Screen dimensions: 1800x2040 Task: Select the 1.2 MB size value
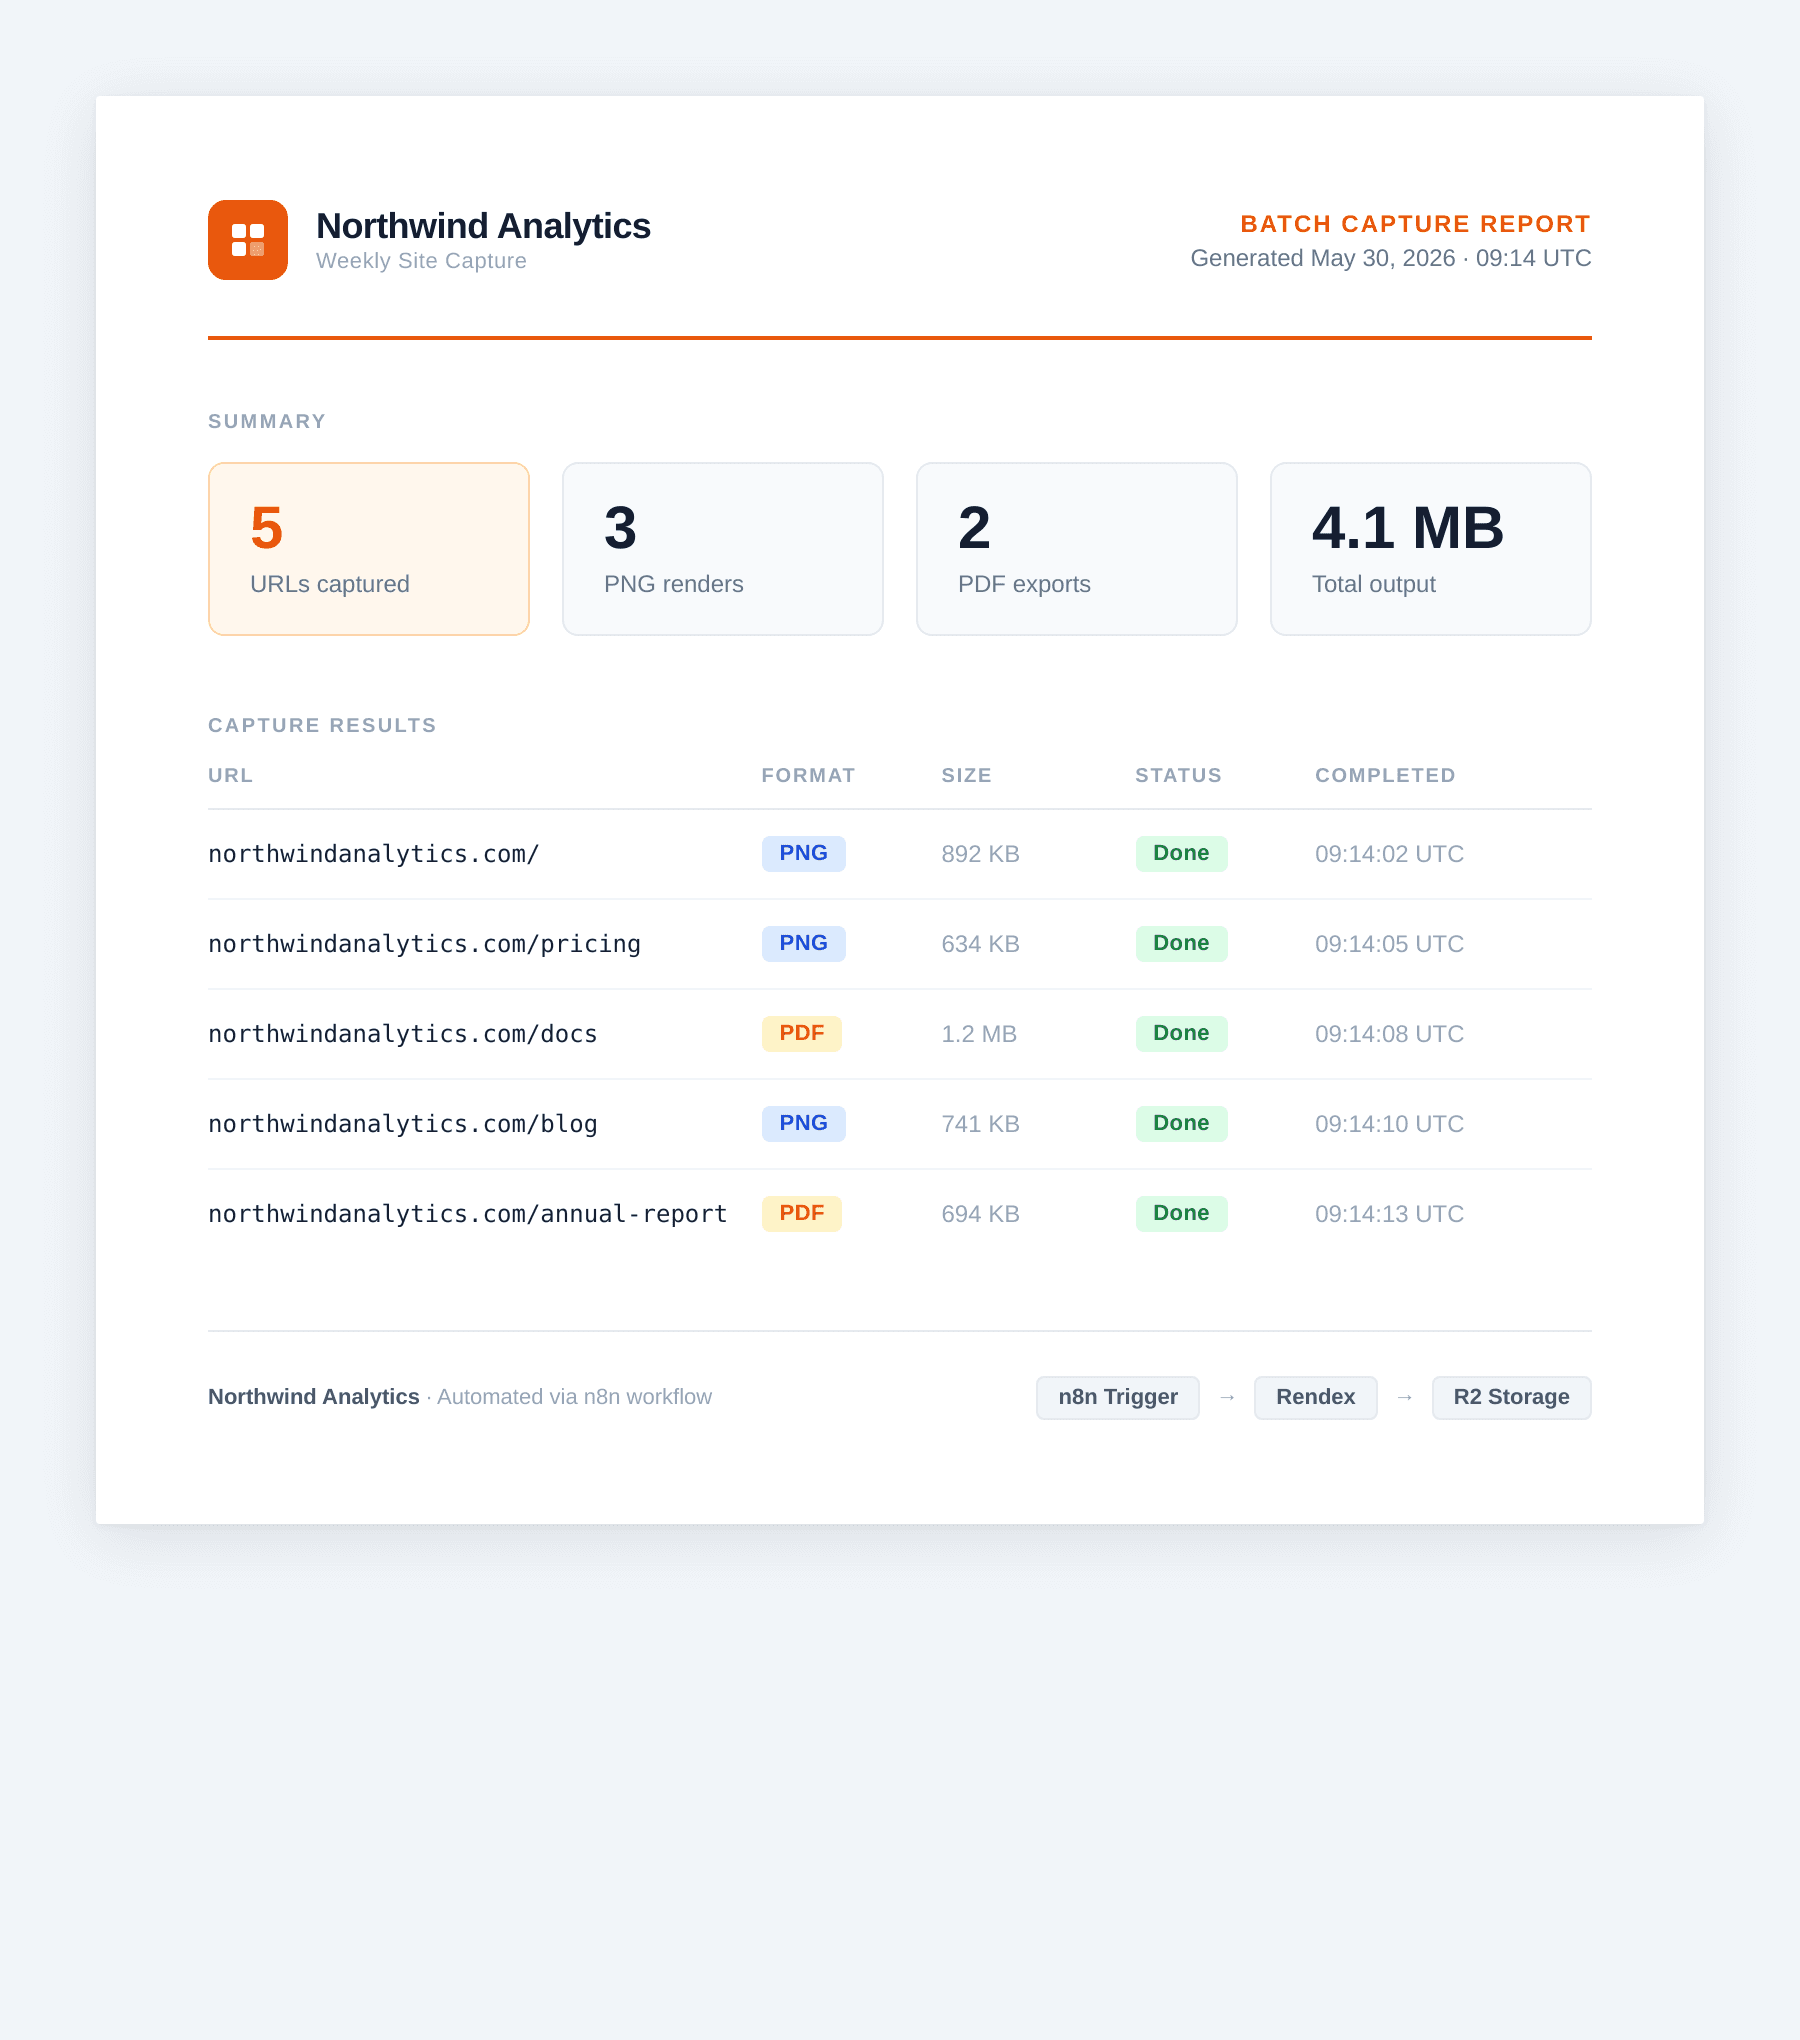(979, 1034)
